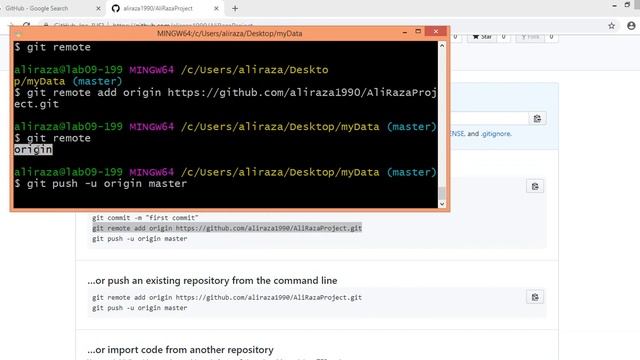This screenshot has width=640, height=360.
Task: Minimize the MINGW64 terminal window
Action: pyautogui.click(x=404, y=32)
